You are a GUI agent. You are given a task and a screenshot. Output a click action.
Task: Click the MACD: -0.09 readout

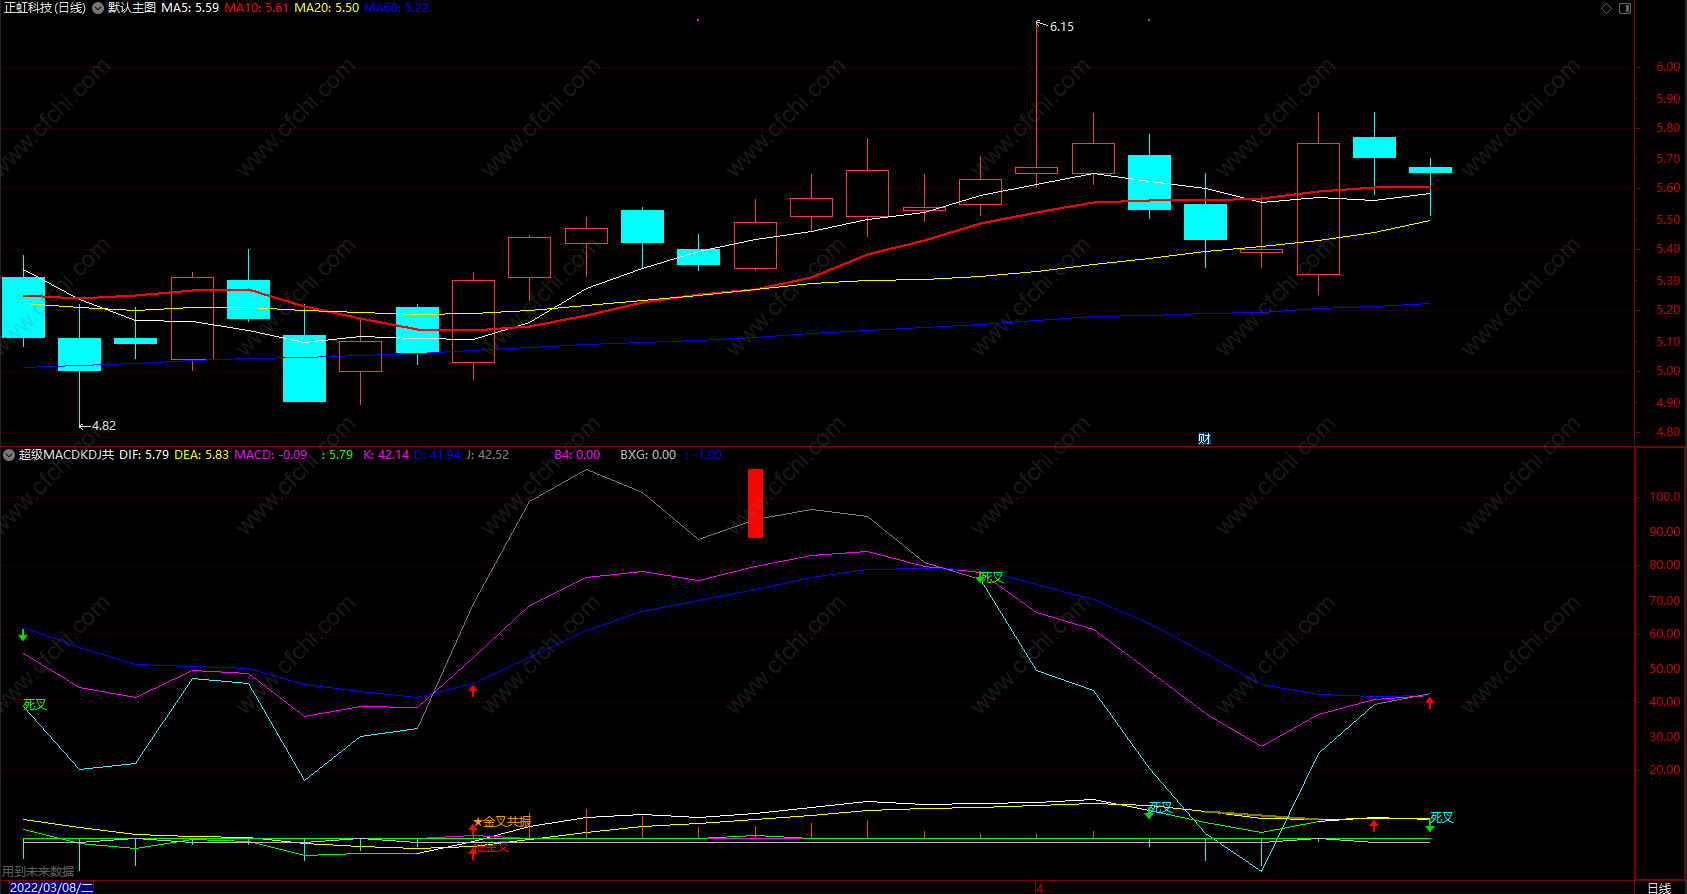point(271,455)
